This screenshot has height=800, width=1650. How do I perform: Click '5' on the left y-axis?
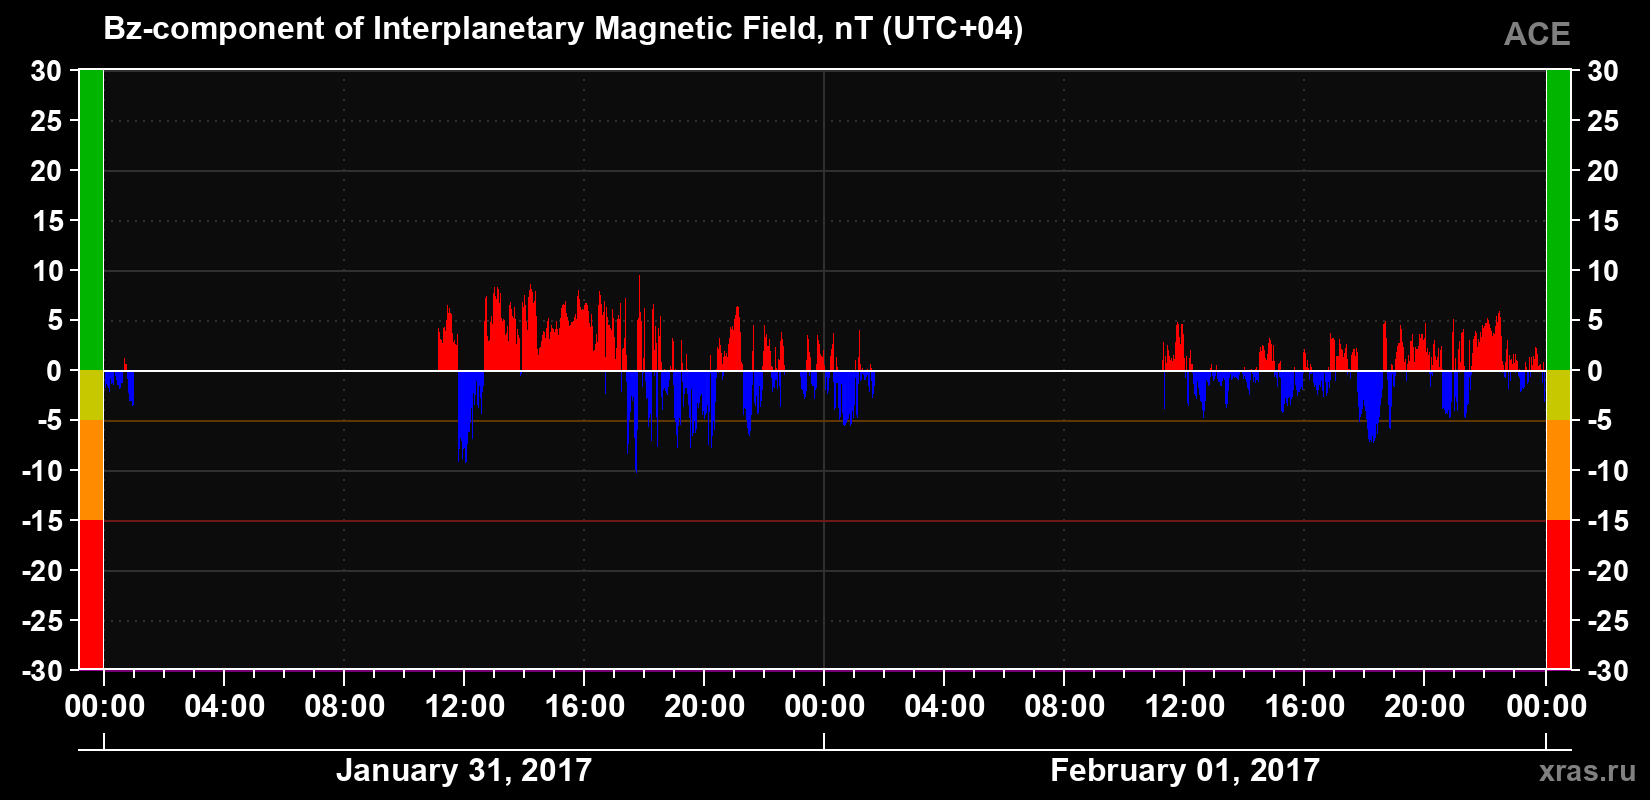(x=54, y=321)
